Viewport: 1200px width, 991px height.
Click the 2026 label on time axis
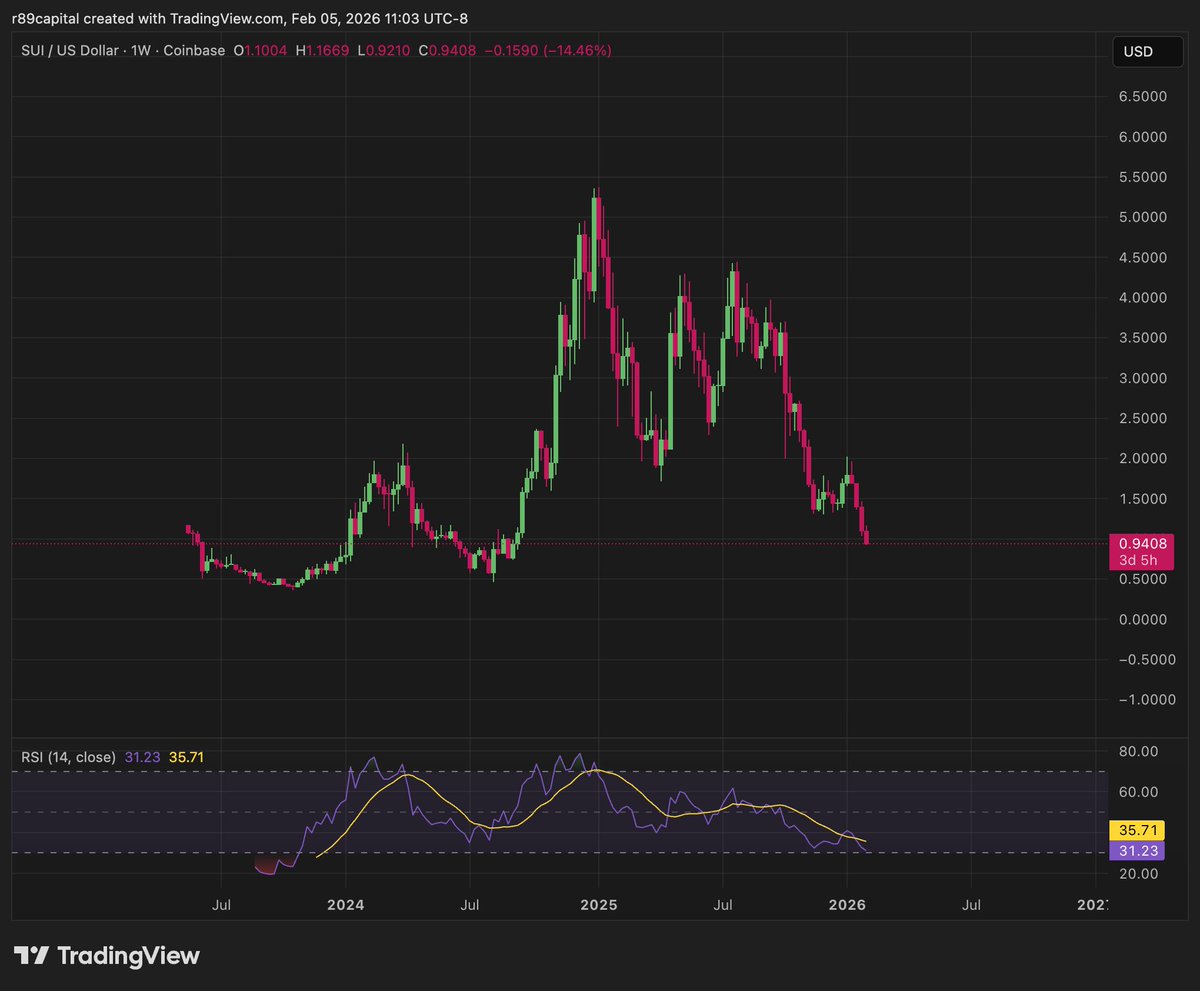(x=846, y=905)
